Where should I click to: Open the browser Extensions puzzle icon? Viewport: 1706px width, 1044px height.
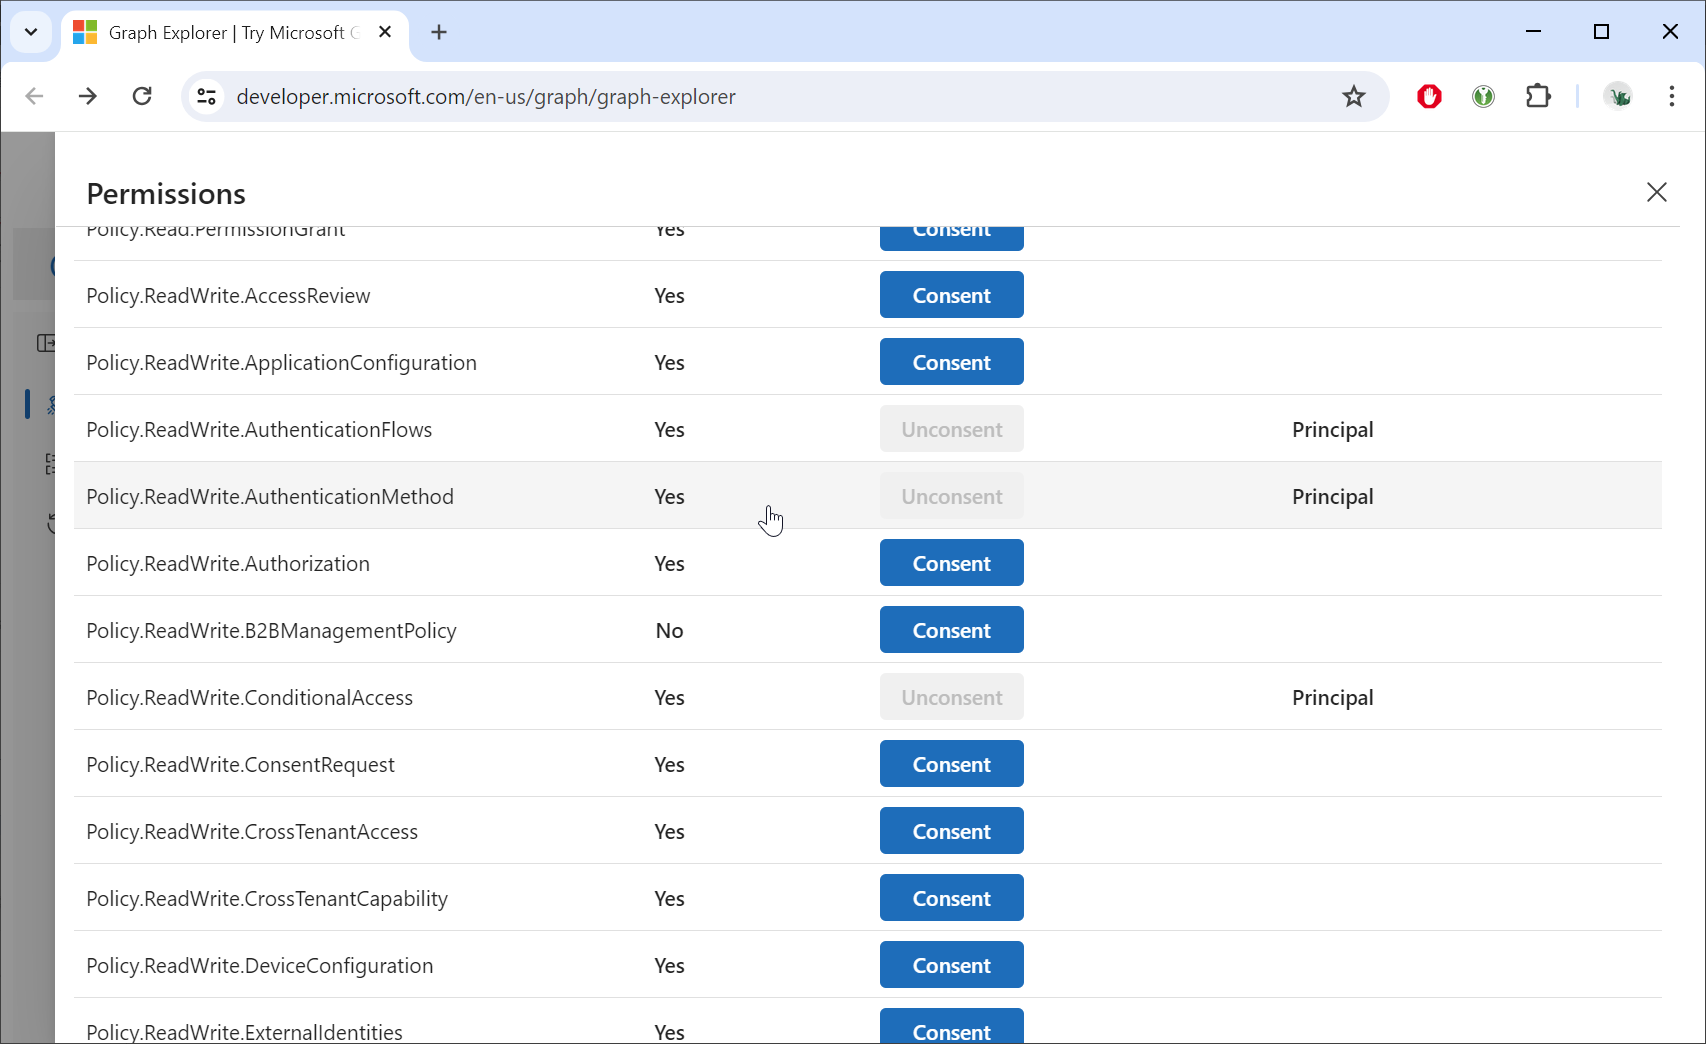1537,97
